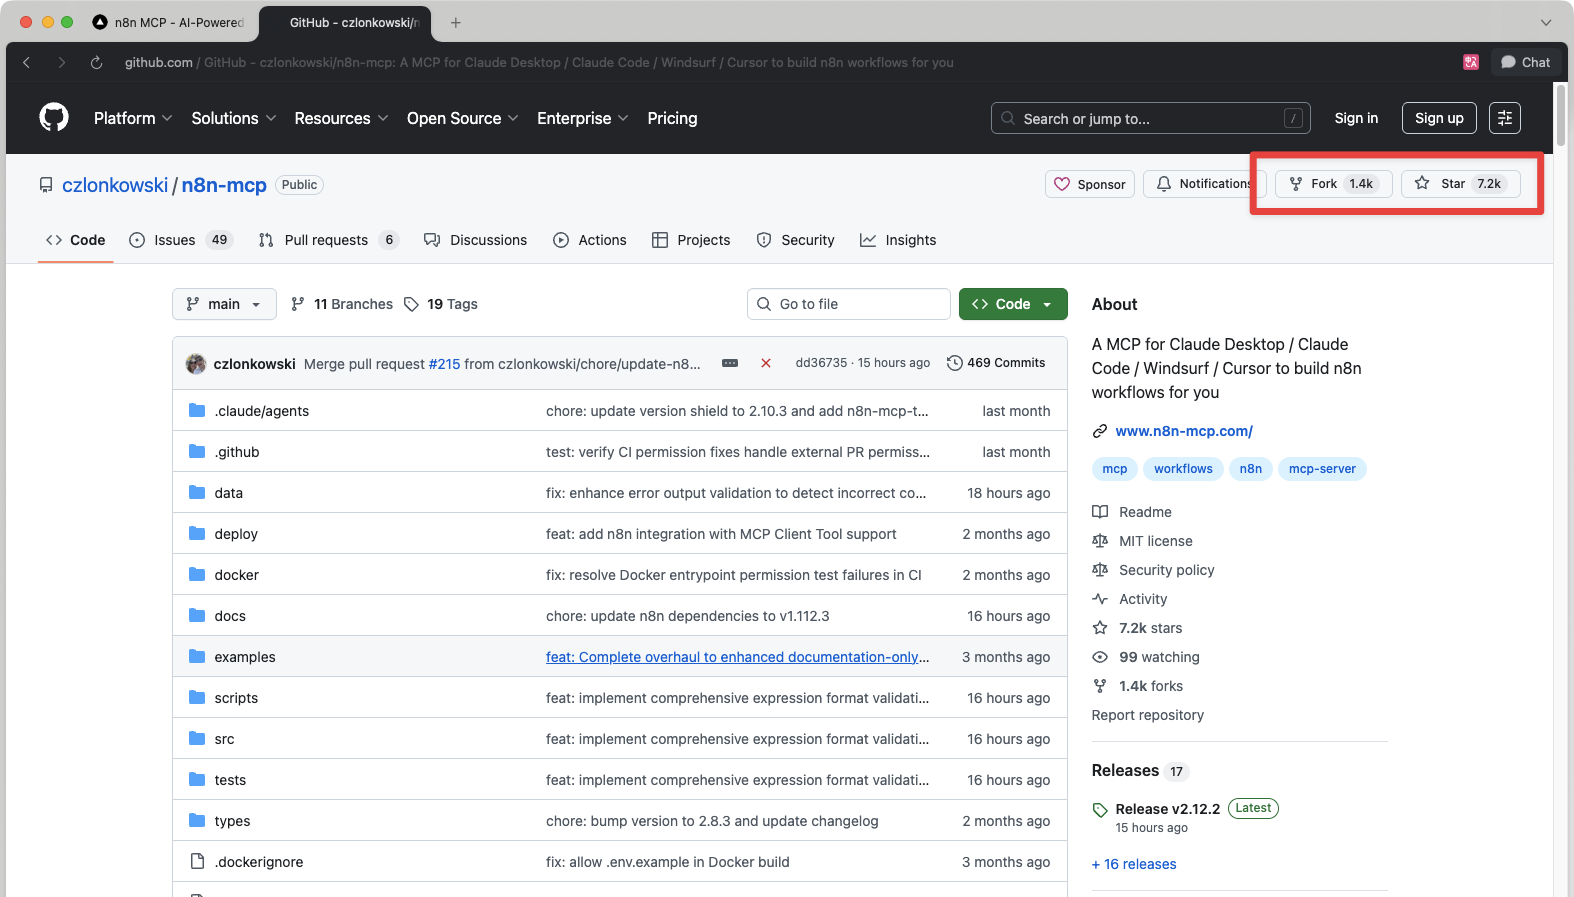The width and height of the screenshot is (1574, 897).
Task: Expand the Enterprise menu
Action: tap(583, 118)
